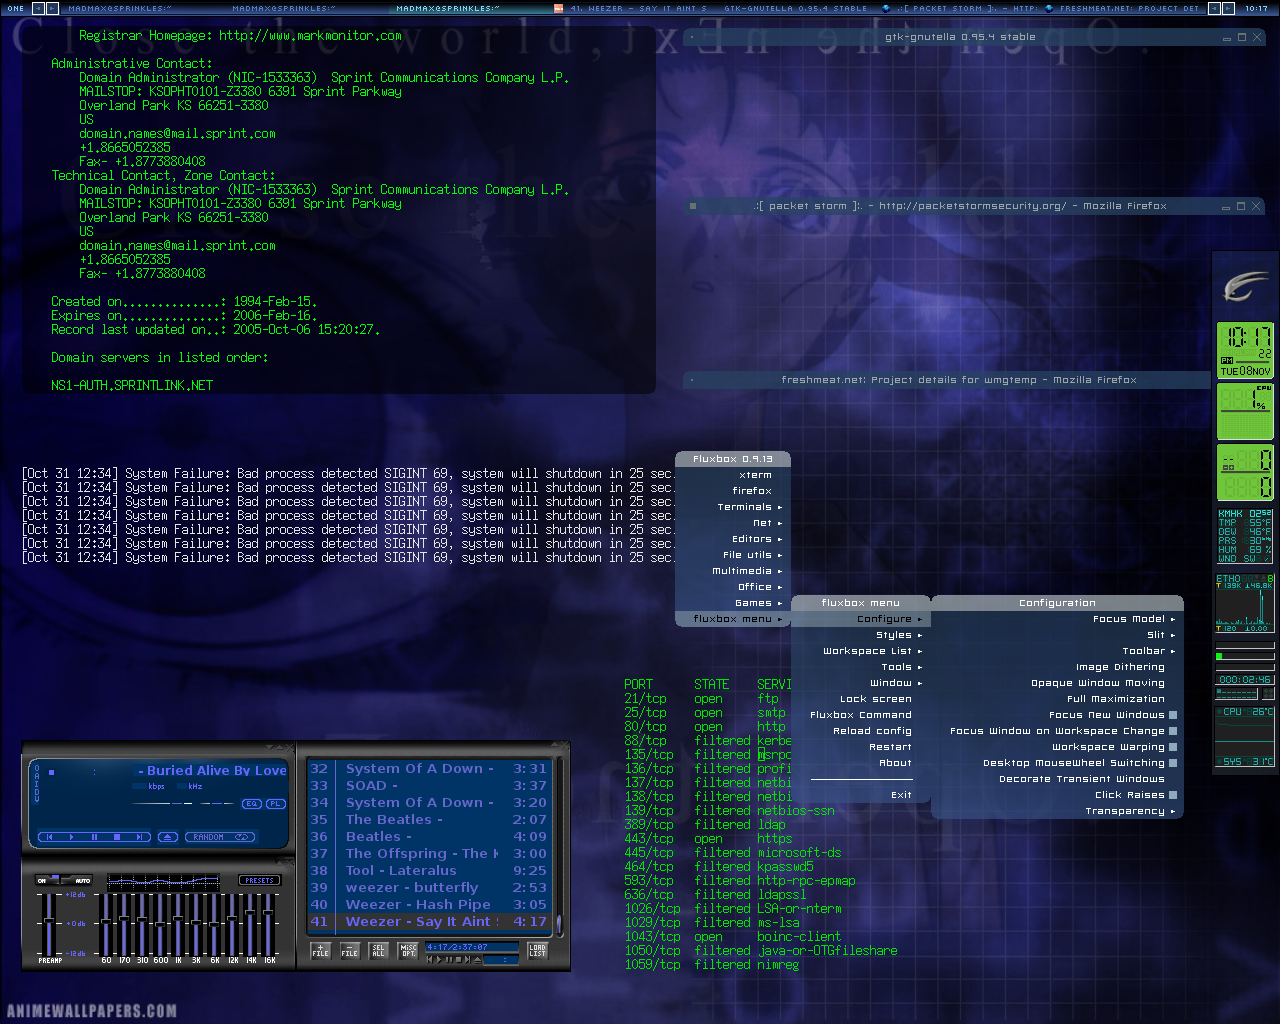Click the clock dock app showing 10:17
Screen dimensions: 1280x1024
click(1245, 349)
